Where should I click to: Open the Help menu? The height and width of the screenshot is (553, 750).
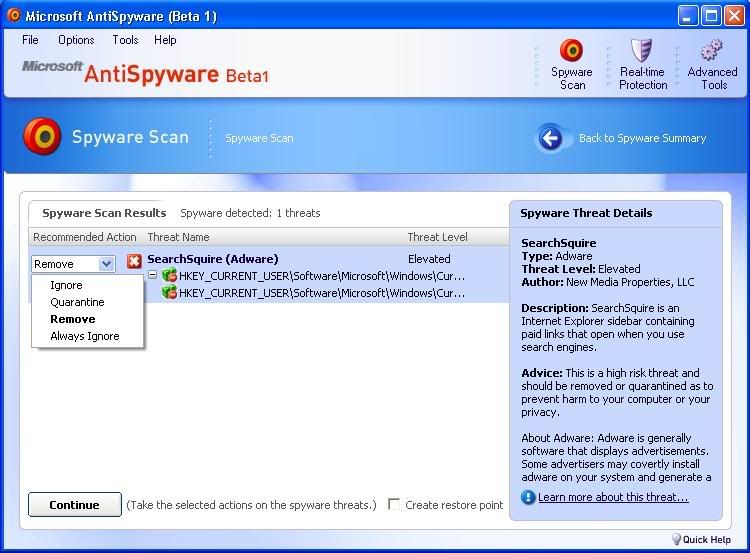tap(165, 40)
